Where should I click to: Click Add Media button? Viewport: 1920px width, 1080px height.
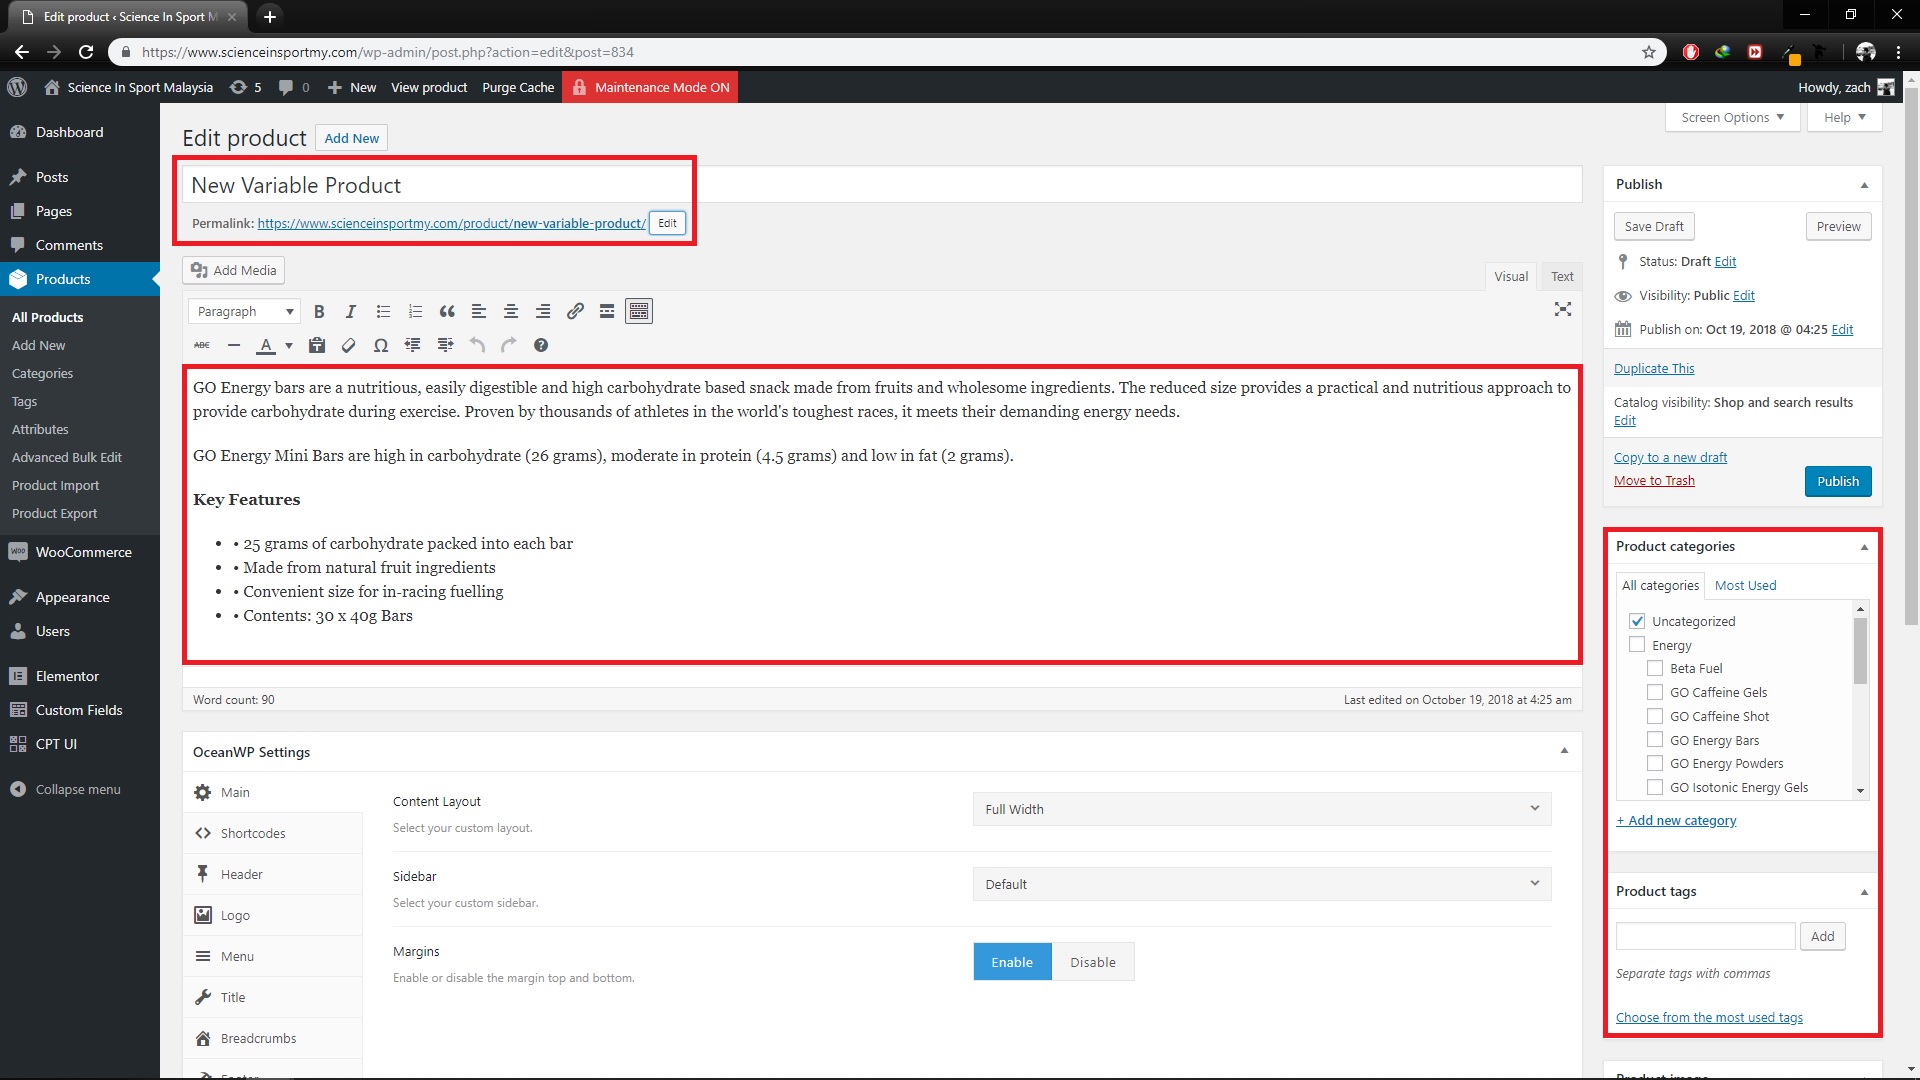(x=234, y=270)
